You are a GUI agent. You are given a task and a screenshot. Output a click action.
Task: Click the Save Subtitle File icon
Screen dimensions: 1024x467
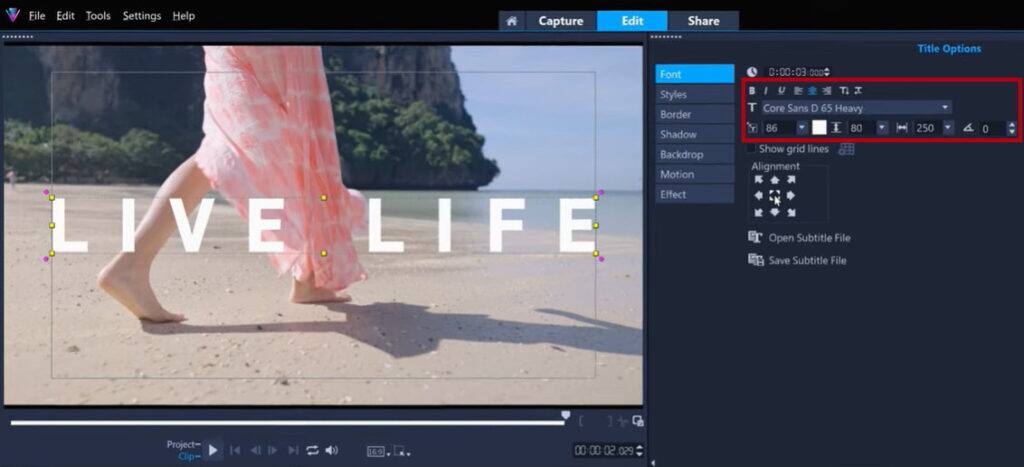pyautogui.click(x=756, y=260)
